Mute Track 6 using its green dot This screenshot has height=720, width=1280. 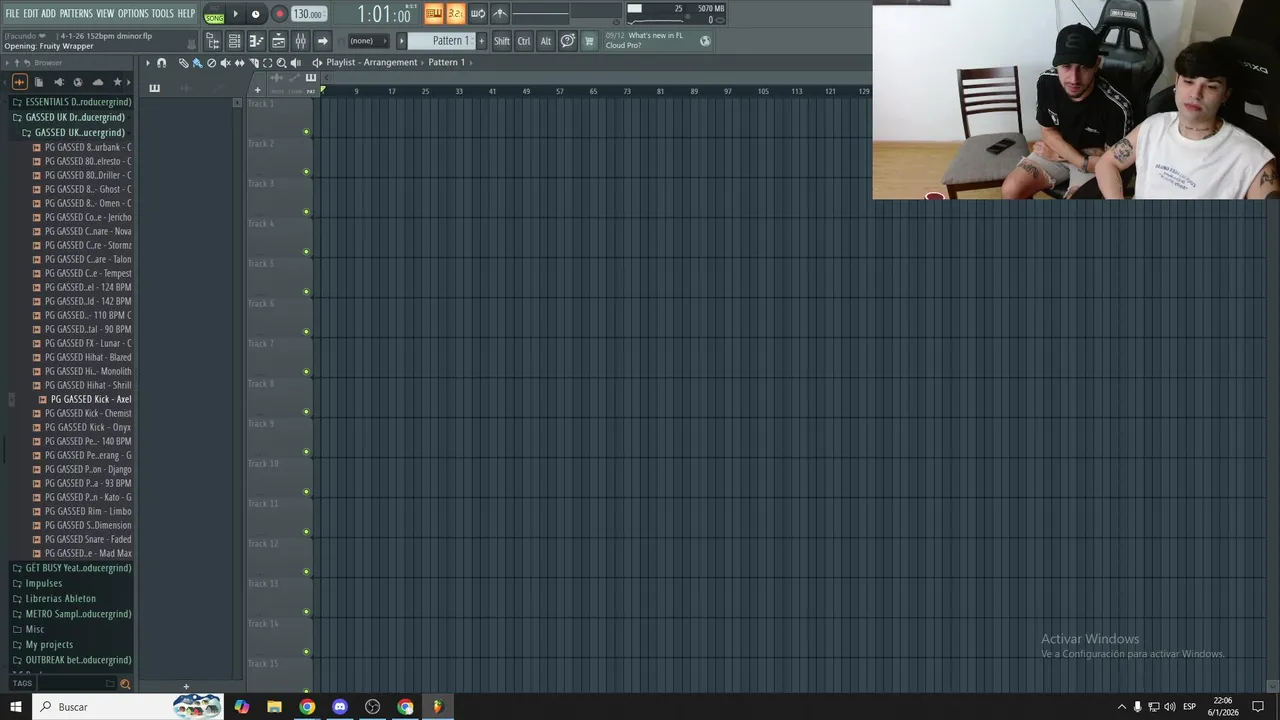(306, 332)
